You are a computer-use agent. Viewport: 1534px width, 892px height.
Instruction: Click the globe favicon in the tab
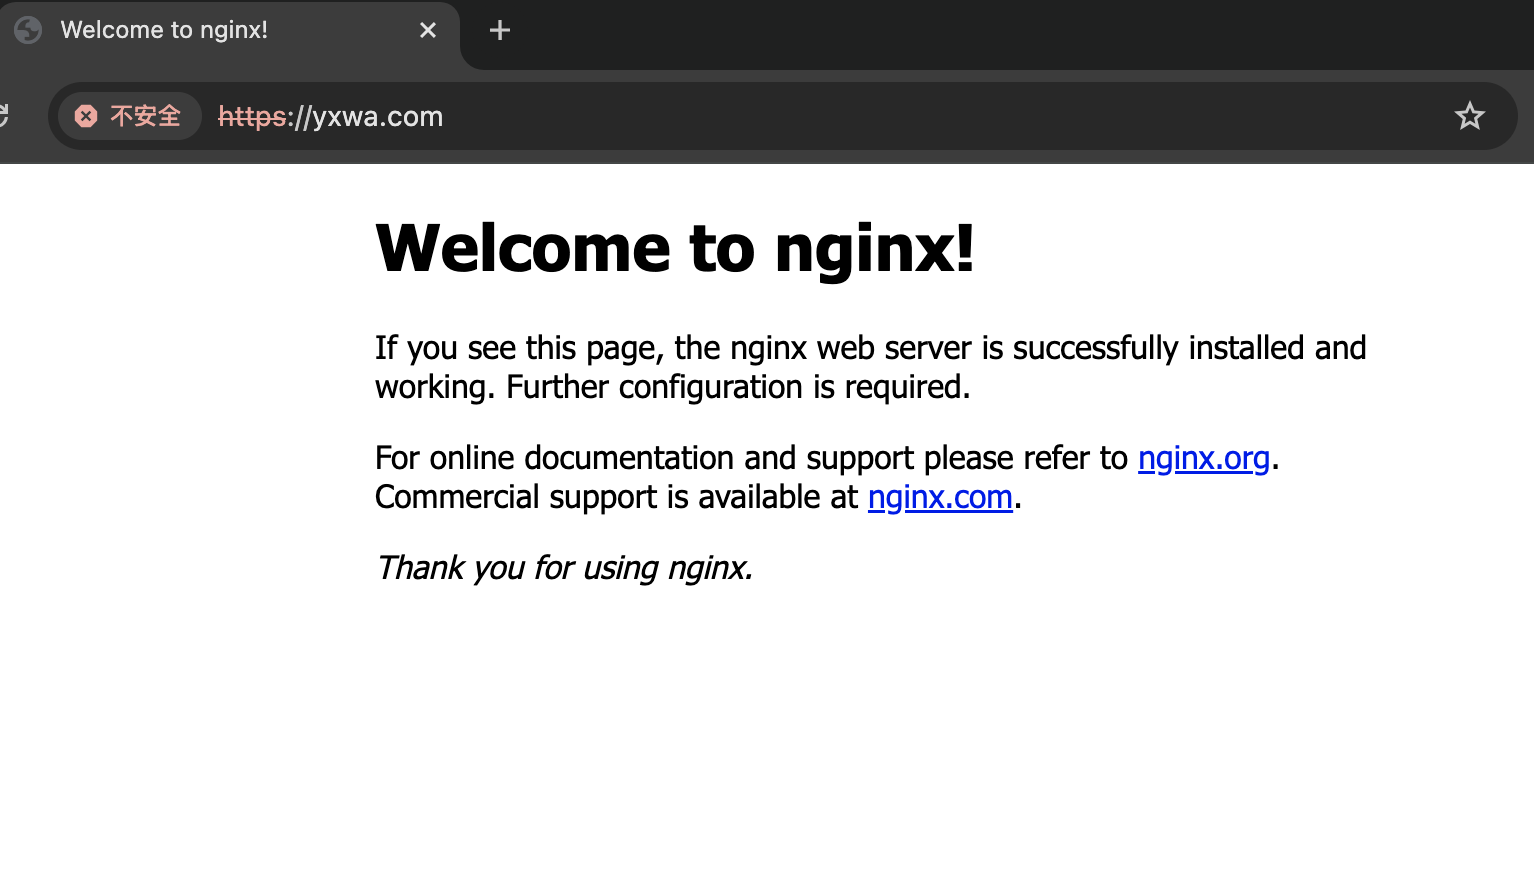tap(28, 30)
